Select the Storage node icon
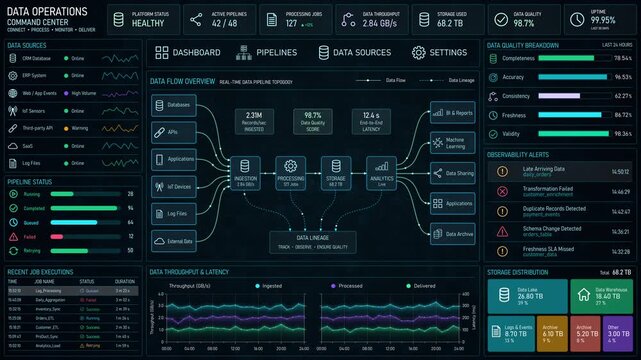This screenshot has height=360, width=641. click(336, 166)
